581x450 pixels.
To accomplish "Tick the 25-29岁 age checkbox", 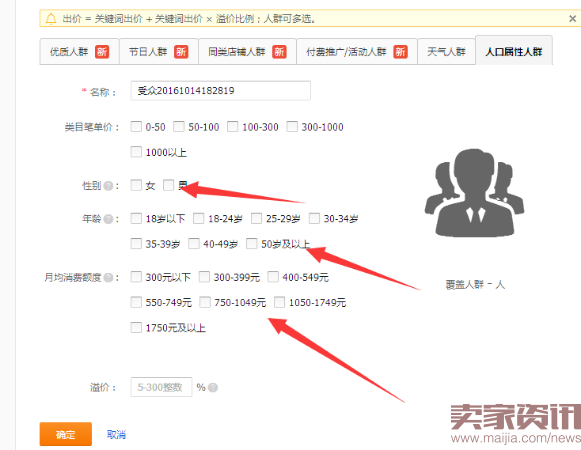I will (x=256, y=218).
